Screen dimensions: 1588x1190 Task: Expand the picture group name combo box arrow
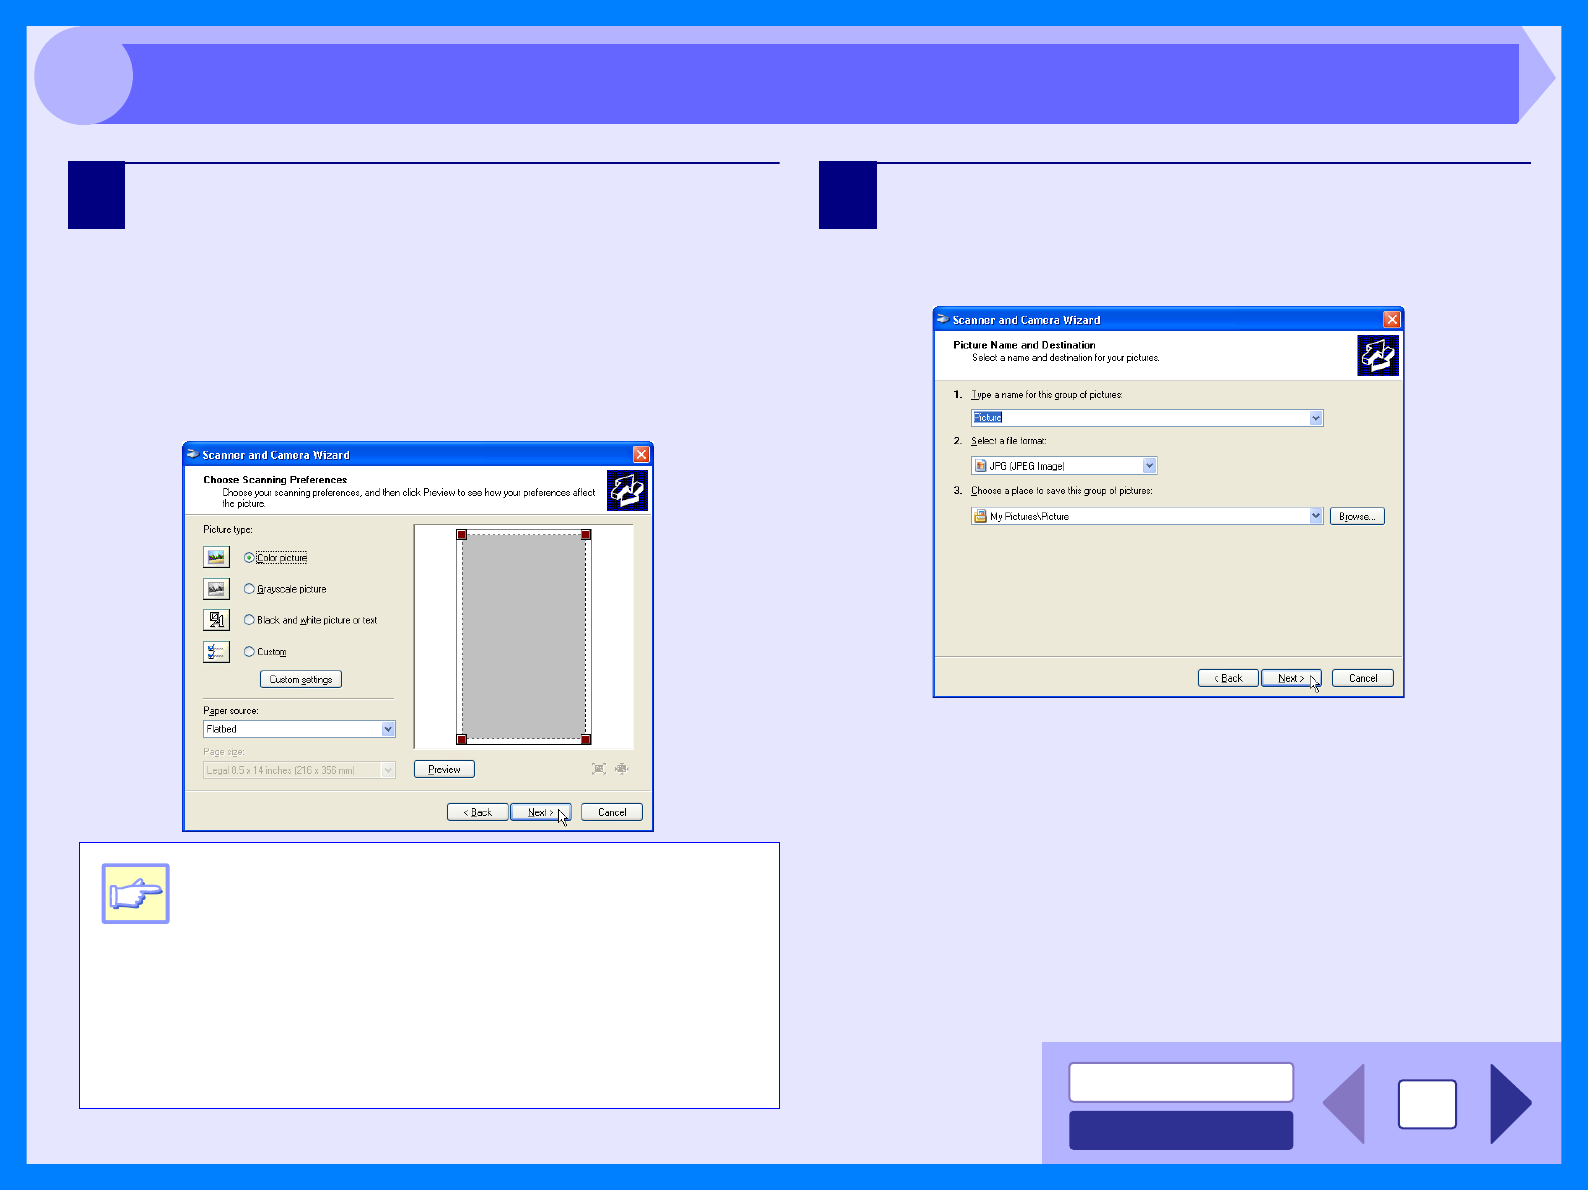pyautogui.click(x=1316, y=418)
